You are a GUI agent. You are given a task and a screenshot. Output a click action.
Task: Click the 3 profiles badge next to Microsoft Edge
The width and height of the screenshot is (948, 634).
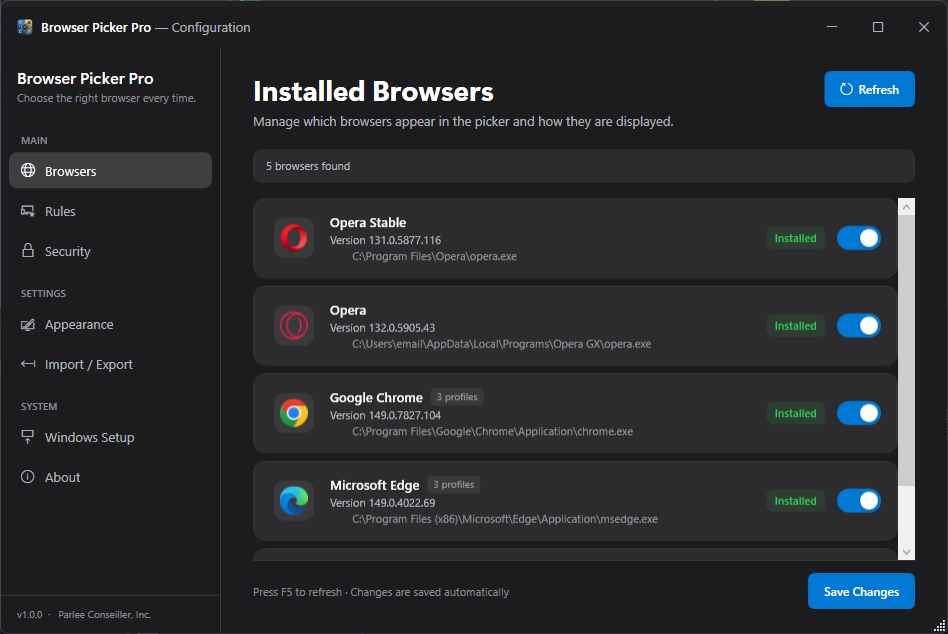point(453,485)
